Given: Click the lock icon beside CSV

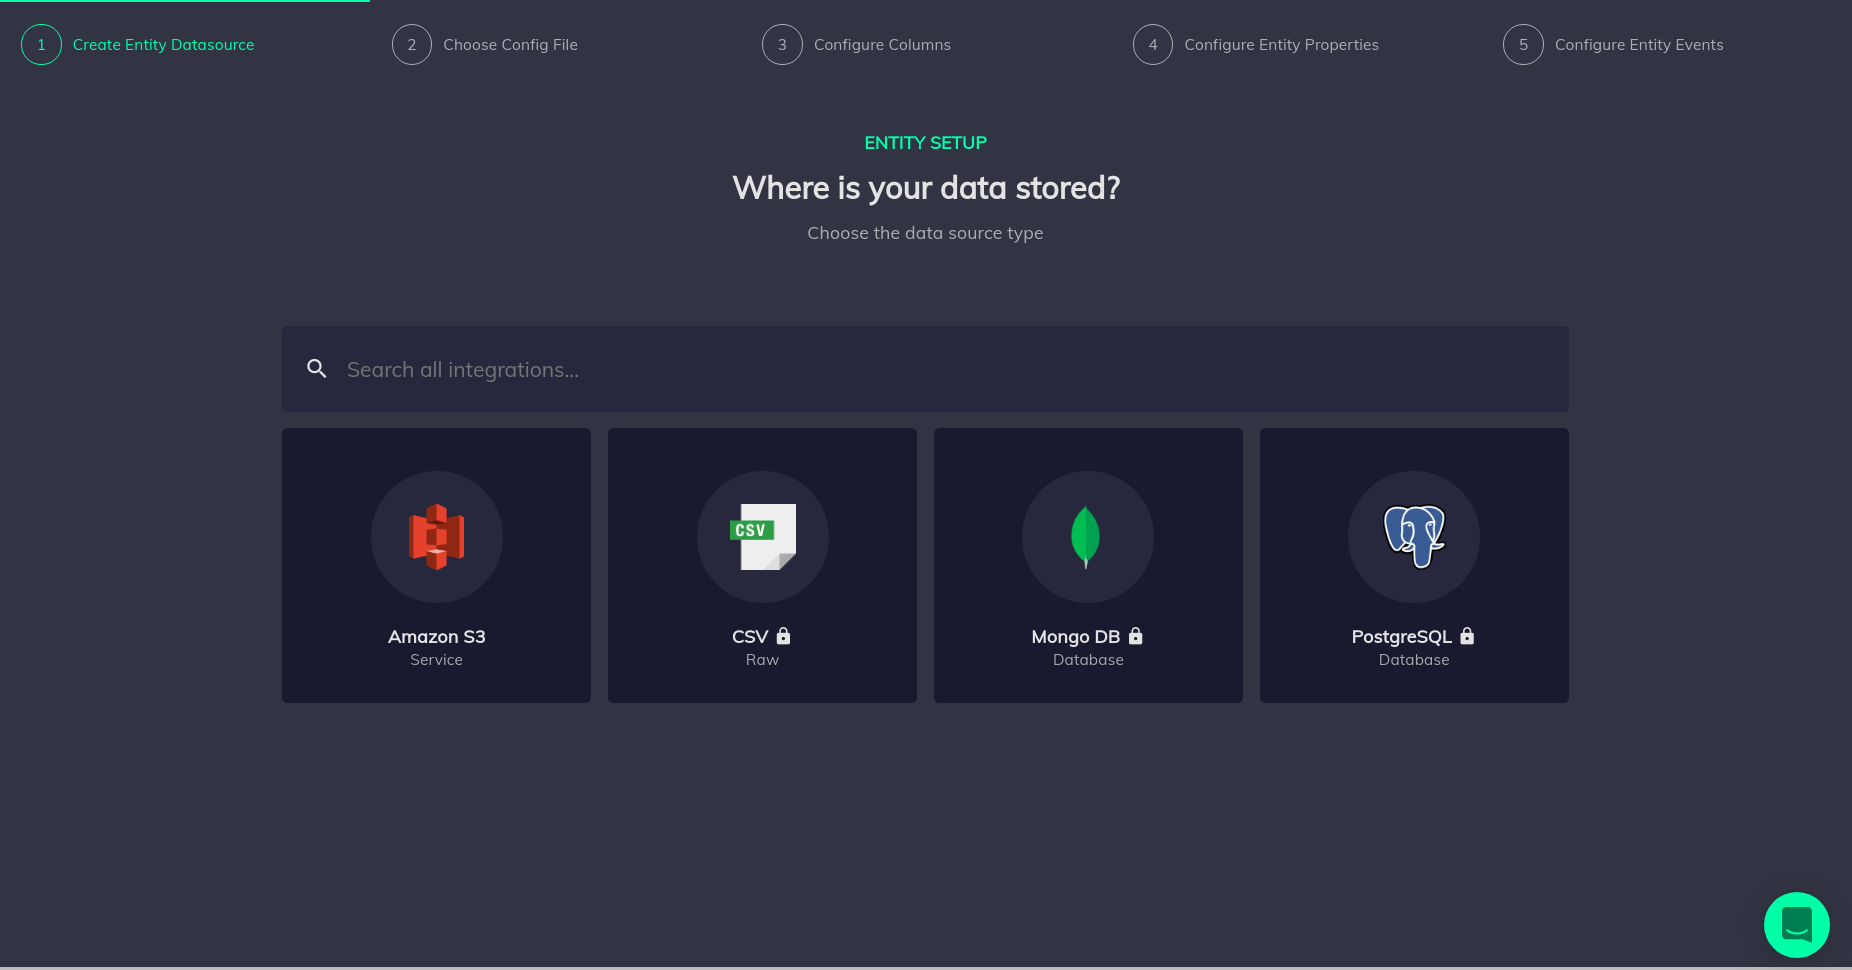Looking at the screenshot, I should pos(784,636).
